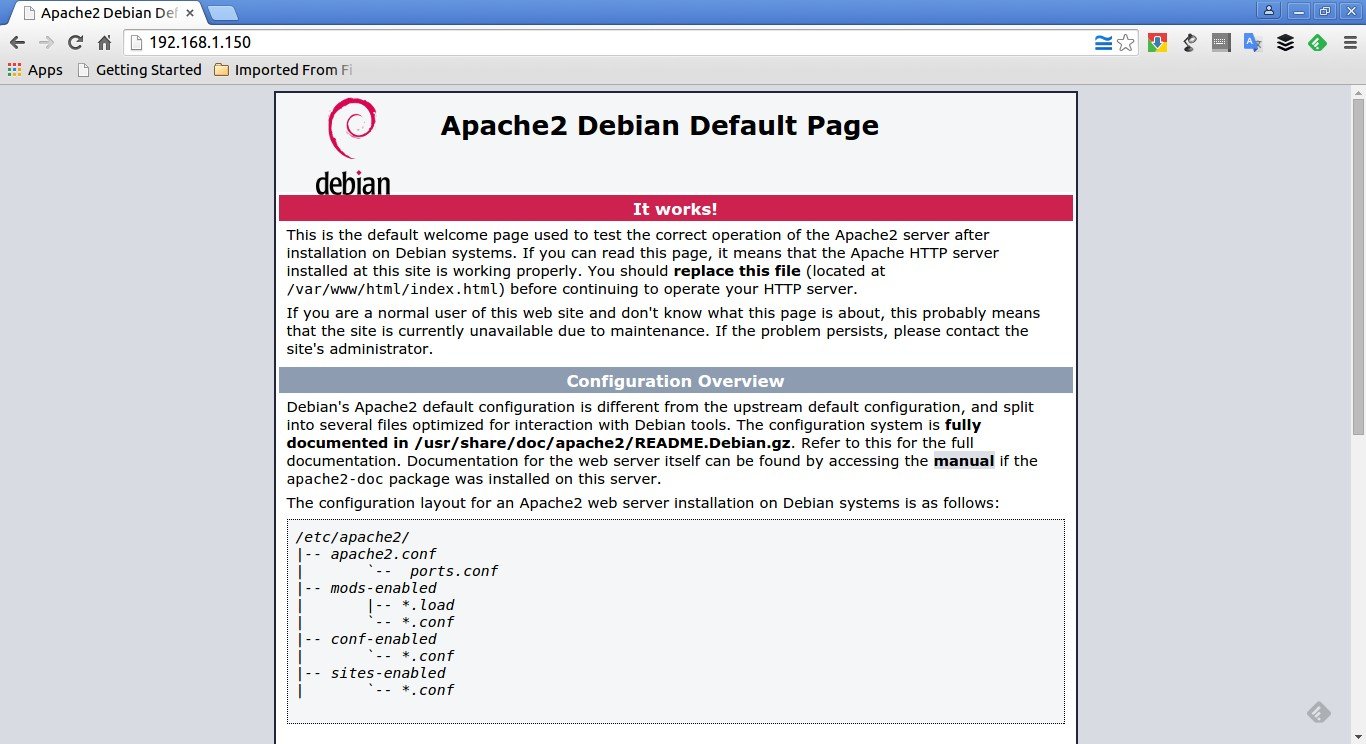The height and width of the screenshot is (744, 1366).
Task: Open the virtual keyboard extension
Action: (1220, 43)
